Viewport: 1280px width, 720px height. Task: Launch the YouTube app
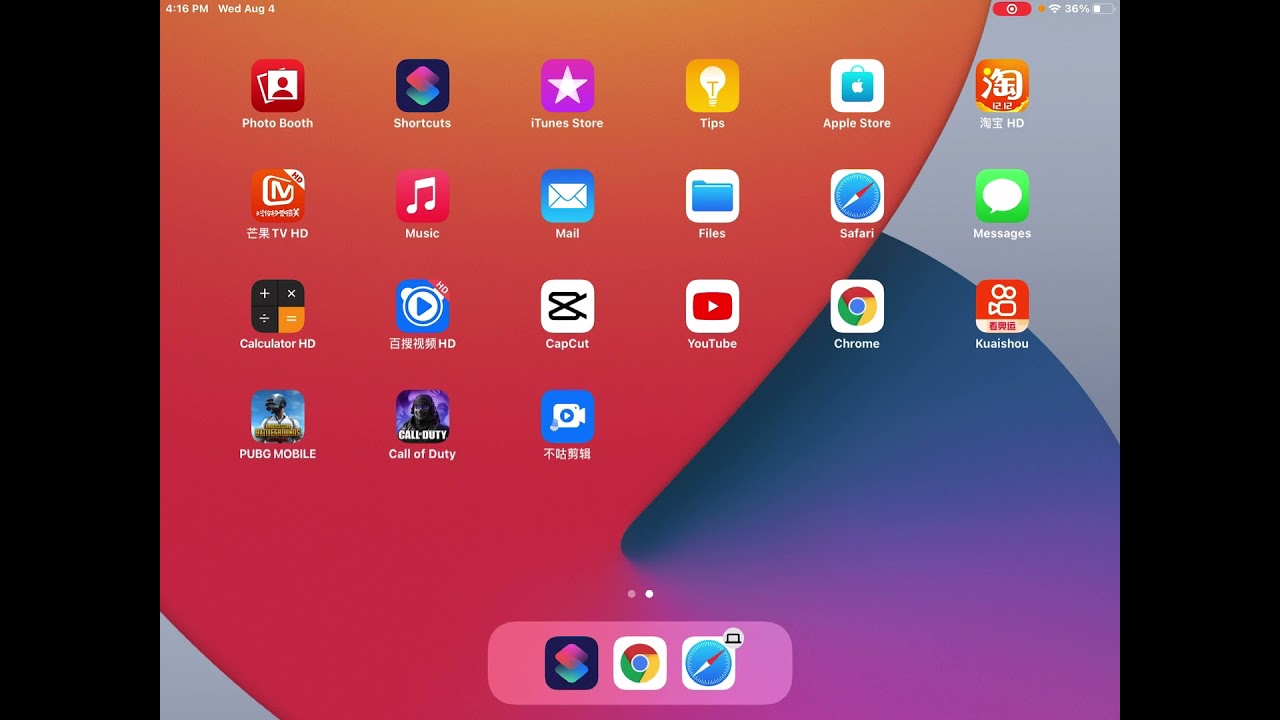pos(712,306)
